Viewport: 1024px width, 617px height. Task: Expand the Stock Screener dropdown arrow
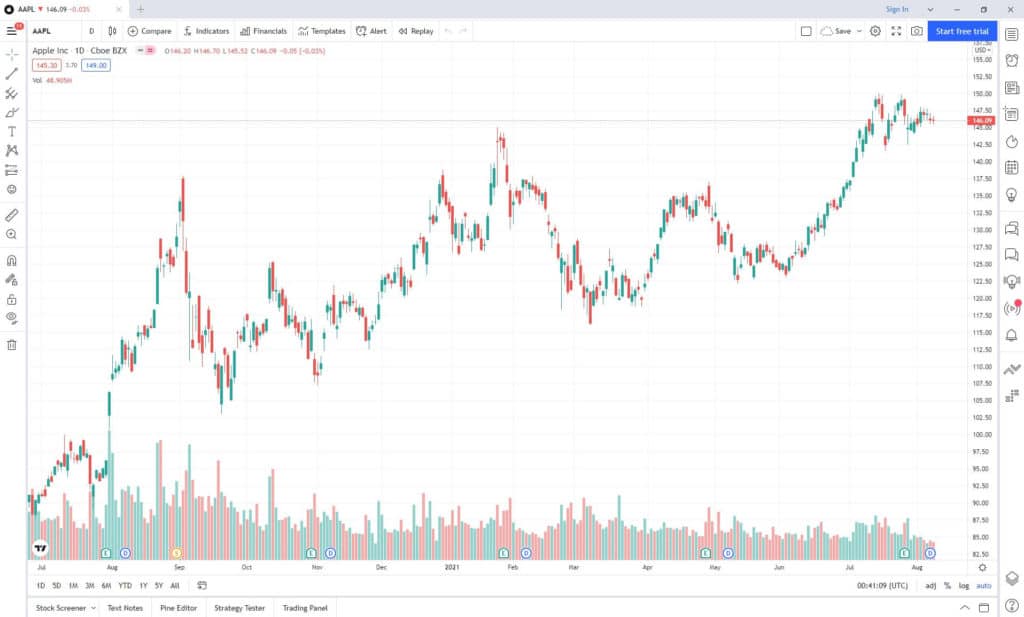point(93,608)
